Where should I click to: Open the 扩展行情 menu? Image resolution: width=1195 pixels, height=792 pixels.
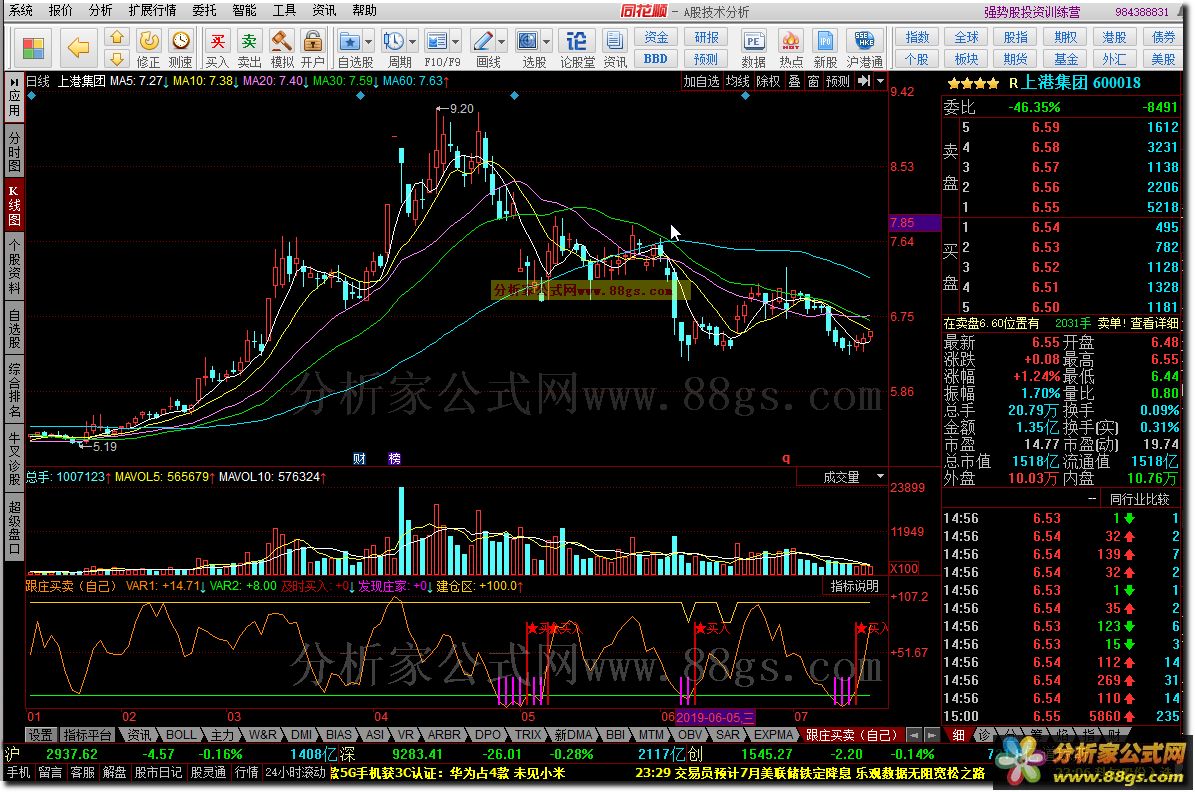click(152, 10)
